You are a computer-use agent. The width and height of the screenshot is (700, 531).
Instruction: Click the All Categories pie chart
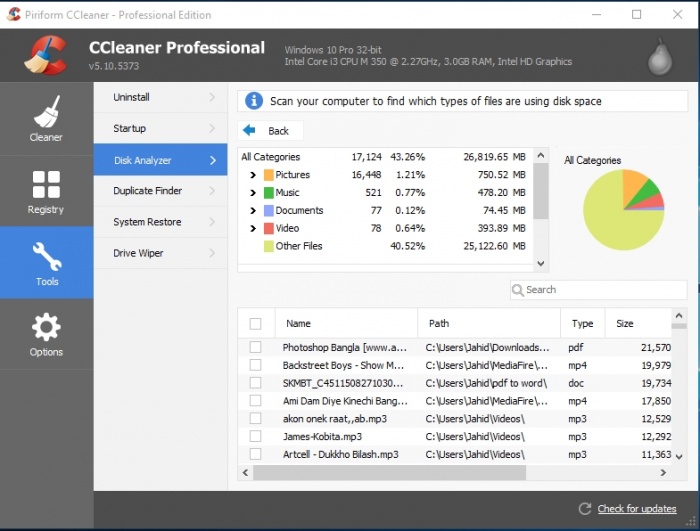[x=623, y=209]
